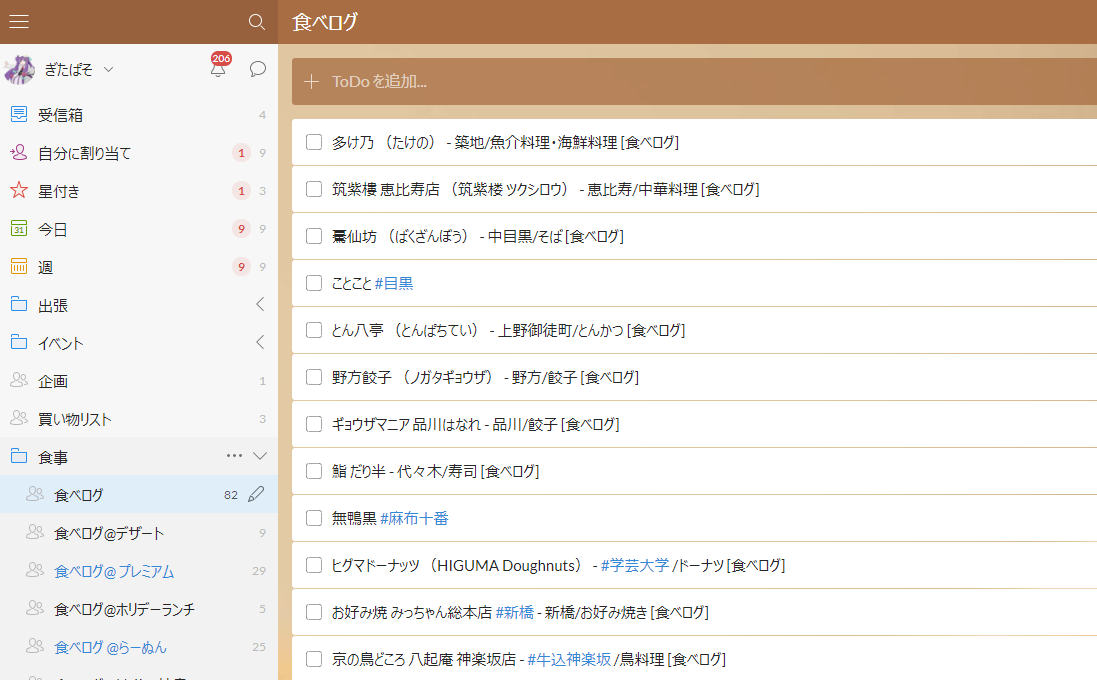Check off 筑紫樓 恵比寿店 task

point(314,189)
